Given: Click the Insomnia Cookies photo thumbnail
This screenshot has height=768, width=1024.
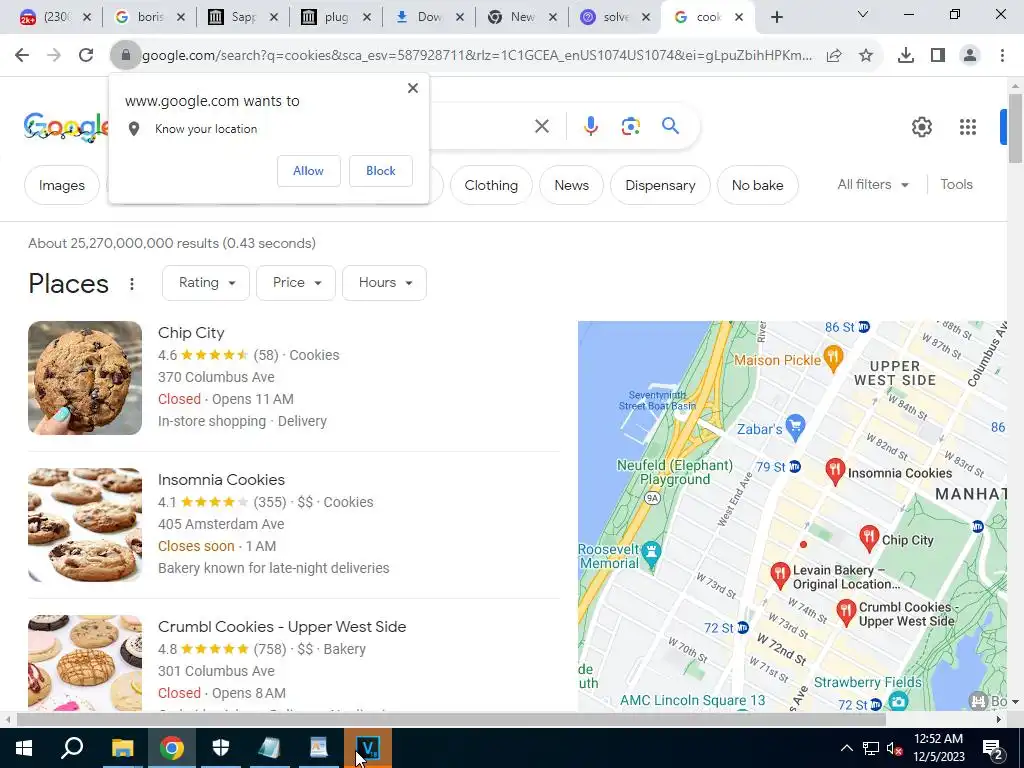Looking at the screenshot, I should (x=85, y=525).
